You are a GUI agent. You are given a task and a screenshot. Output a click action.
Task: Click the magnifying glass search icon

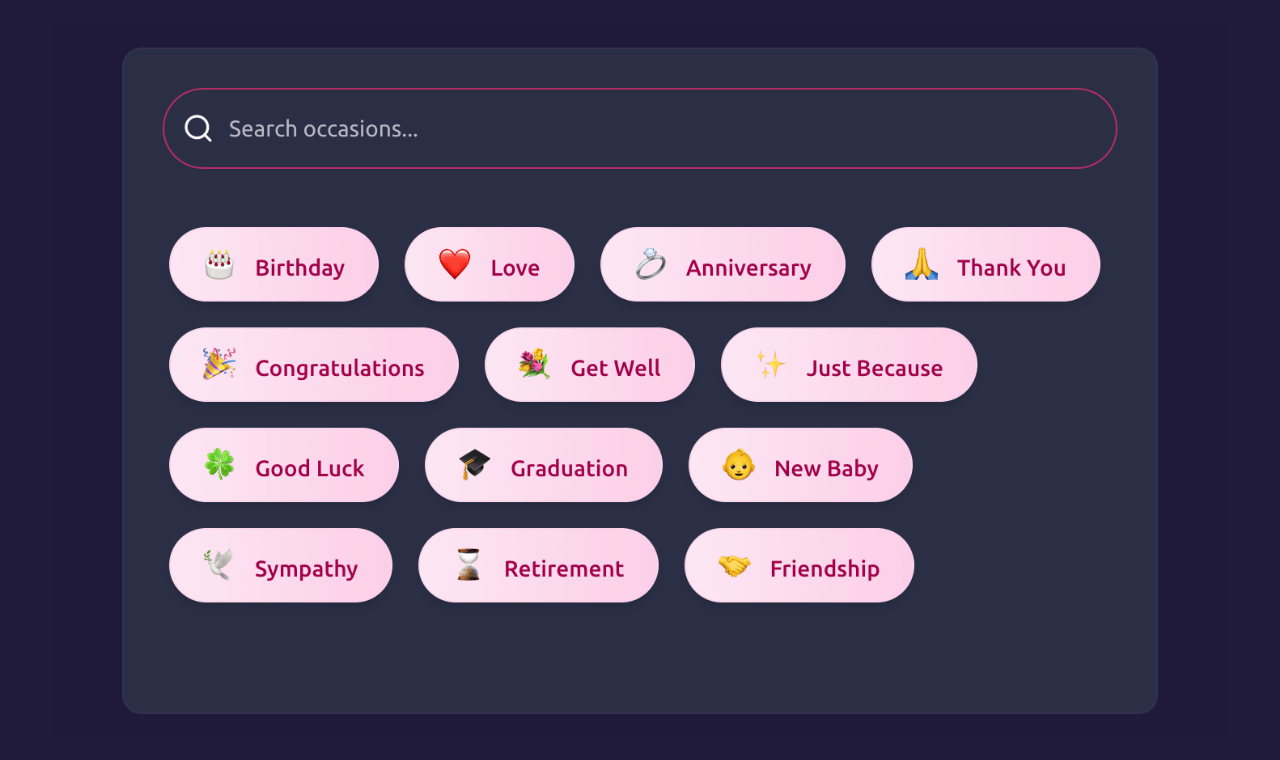pos(198,128)
